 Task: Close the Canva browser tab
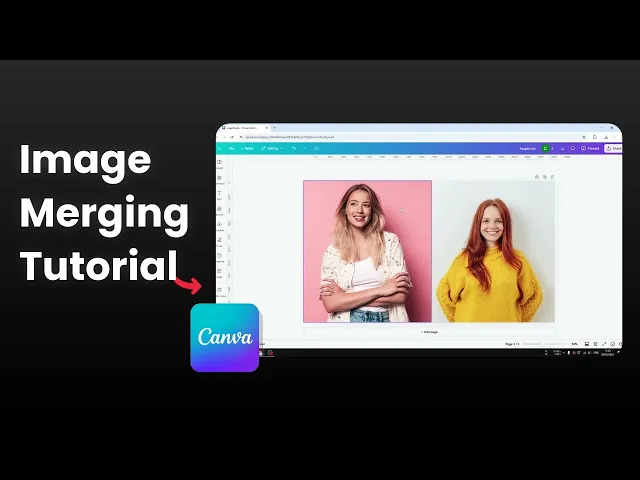pos(267,128)
